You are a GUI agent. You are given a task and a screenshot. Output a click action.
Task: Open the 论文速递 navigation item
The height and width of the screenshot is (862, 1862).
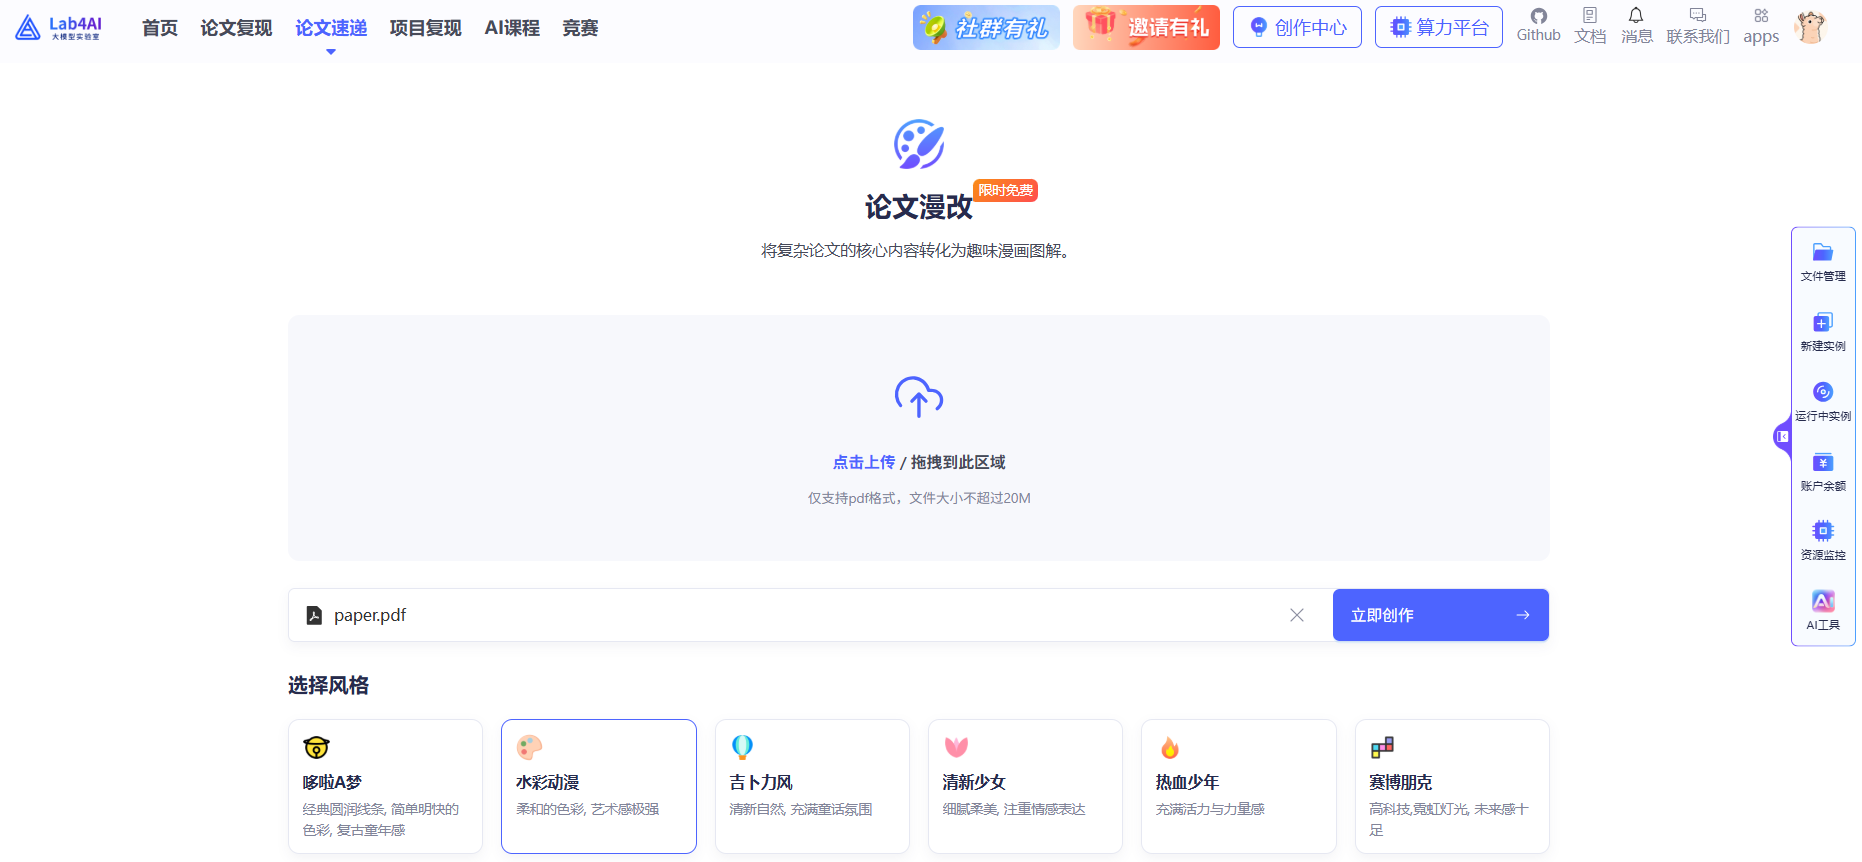pos(331,28)
